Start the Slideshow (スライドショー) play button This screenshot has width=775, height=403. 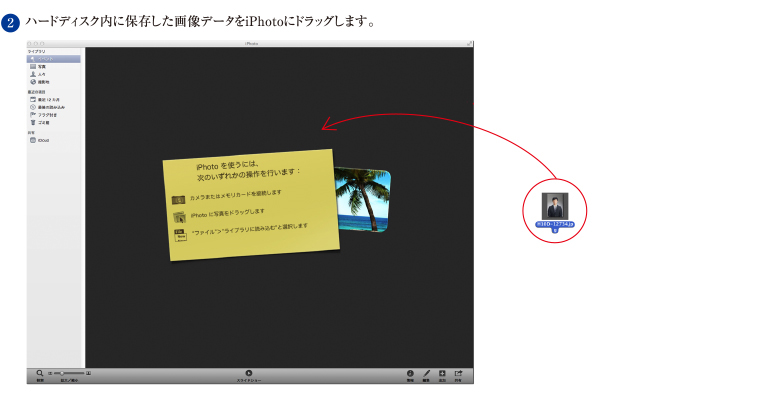pyautogui.click(x=249, y=373)
